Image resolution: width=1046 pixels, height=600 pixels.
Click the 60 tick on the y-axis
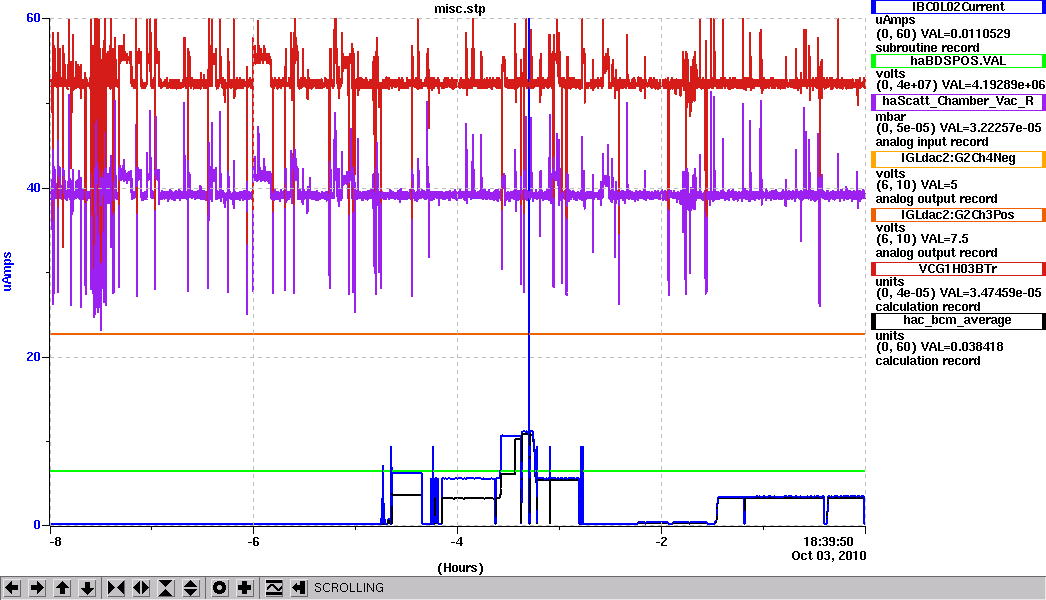[33, 18]
